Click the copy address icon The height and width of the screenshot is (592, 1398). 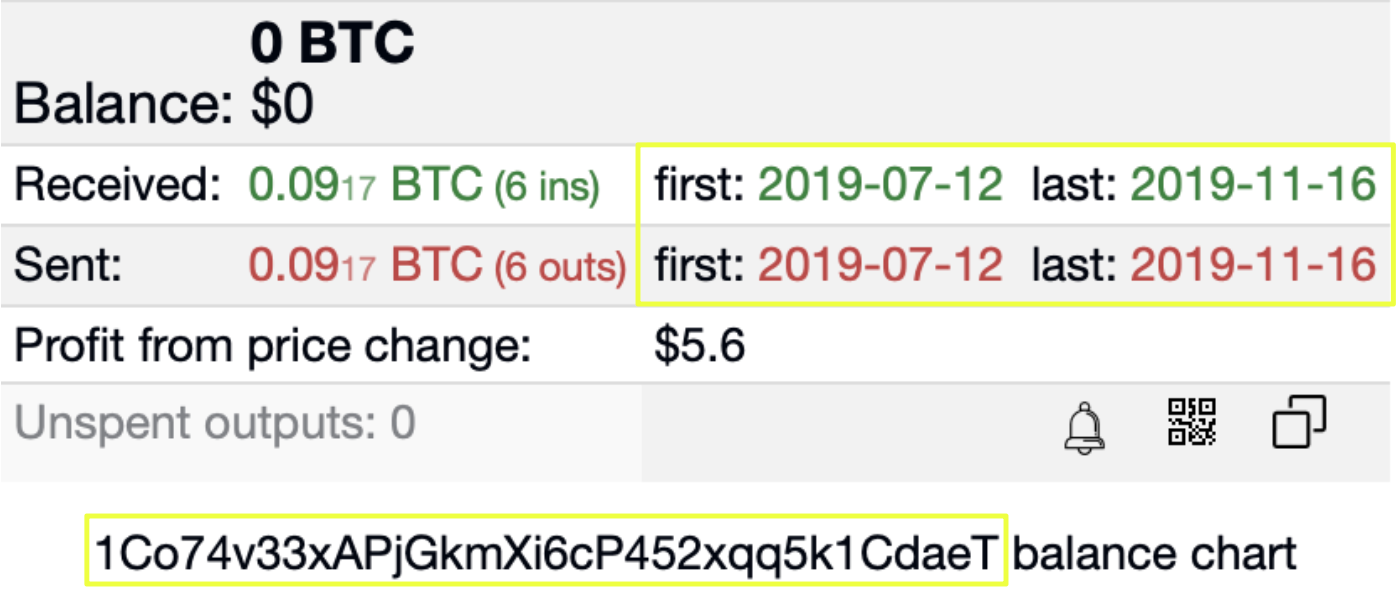pyautogui.click(x=1299, y=422)
